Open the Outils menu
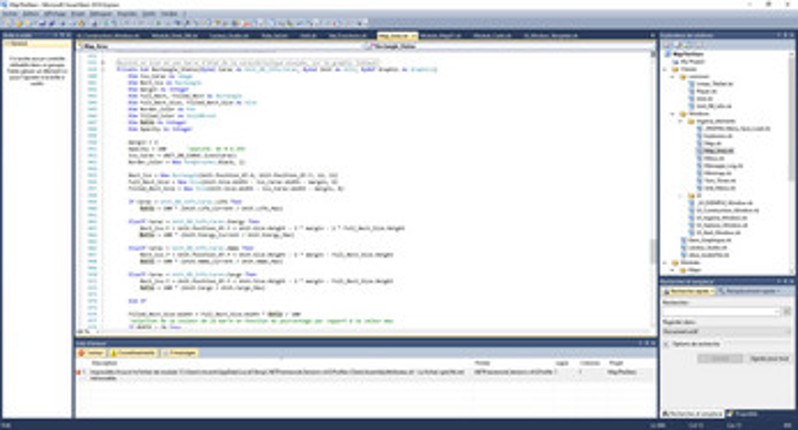The width and height of the screenshot is (798, 430). pyautogui.click(x=149, y=14)
